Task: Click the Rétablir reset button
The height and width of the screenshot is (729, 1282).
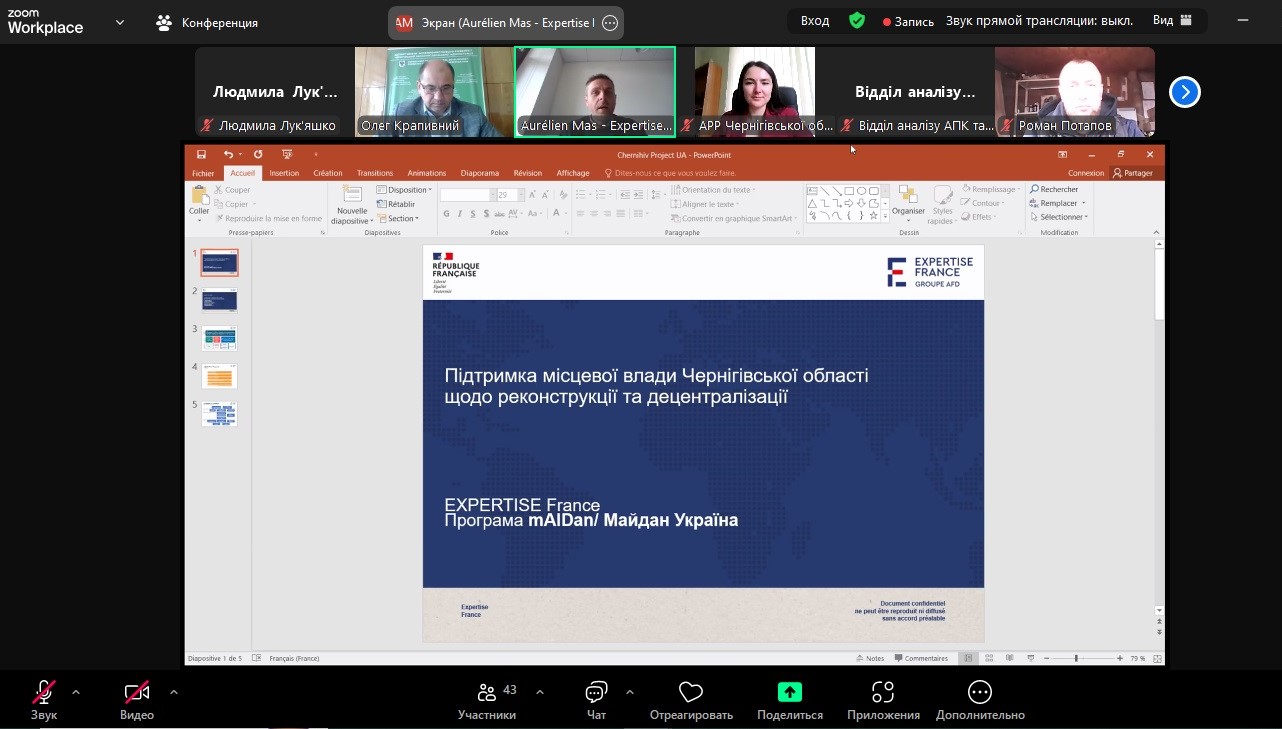Action: tap(396, 204)
